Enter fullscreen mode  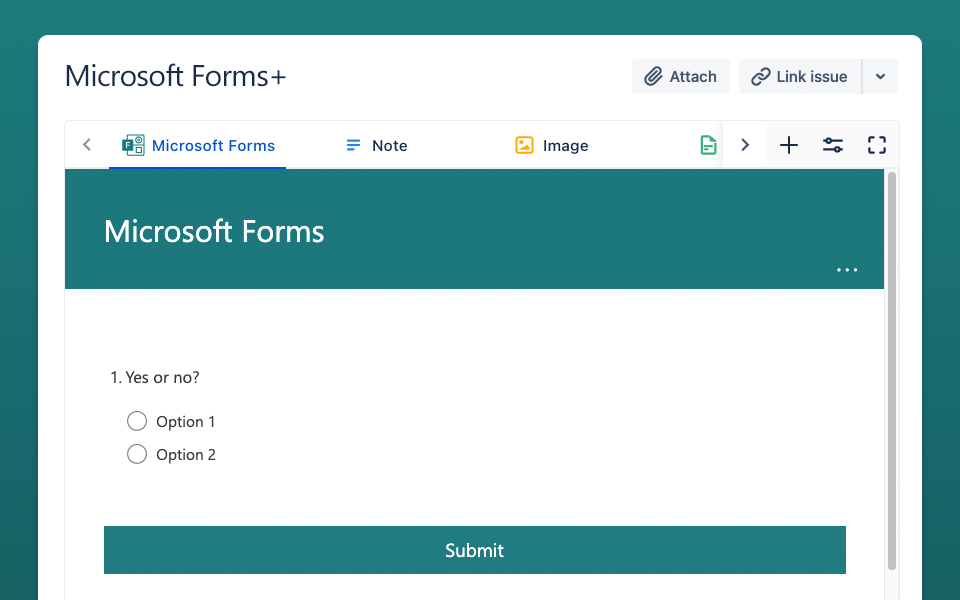coord(877,145)
